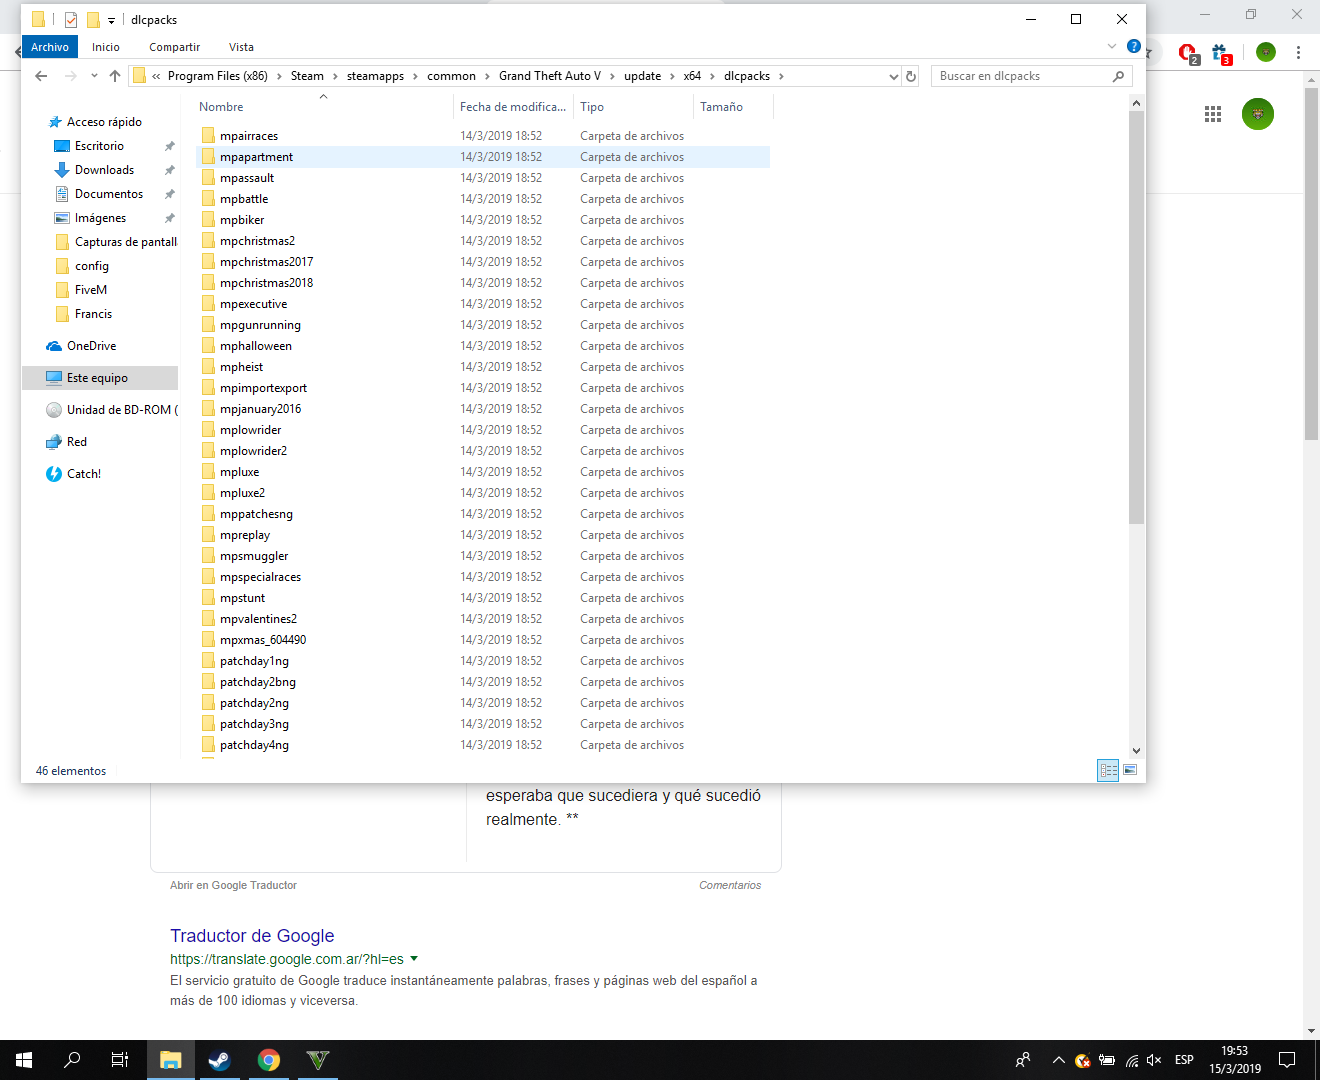This screenshot has width=1320, height=1080.
Task: Refresh the dlcpacks folder view
Action: click(x=911, y=76)
